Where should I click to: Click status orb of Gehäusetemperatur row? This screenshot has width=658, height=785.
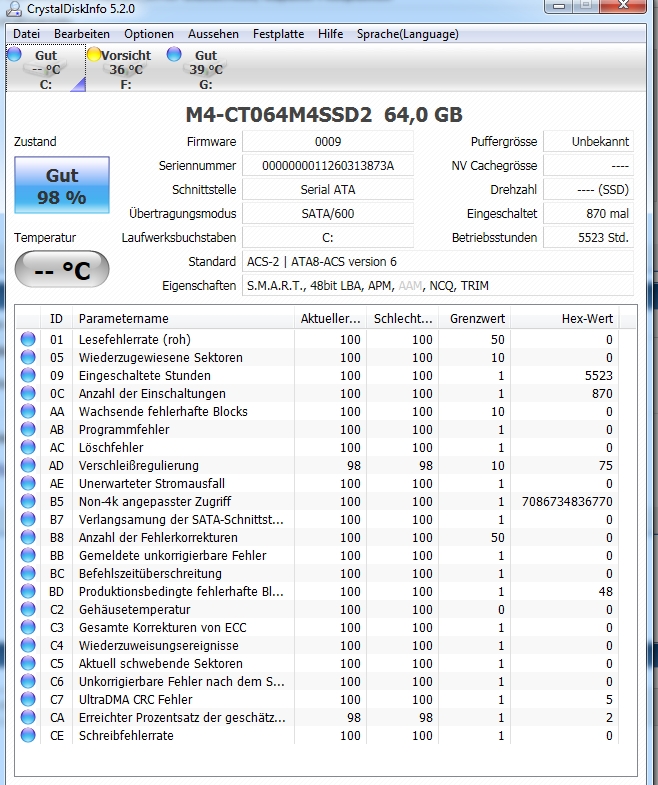28,609
